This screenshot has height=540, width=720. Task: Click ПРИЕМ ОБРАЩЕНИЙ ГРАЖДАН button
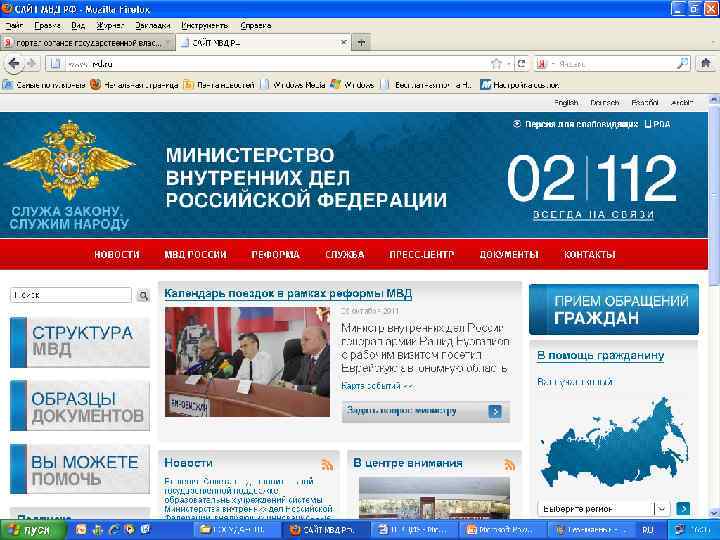(x=614, y=309)
